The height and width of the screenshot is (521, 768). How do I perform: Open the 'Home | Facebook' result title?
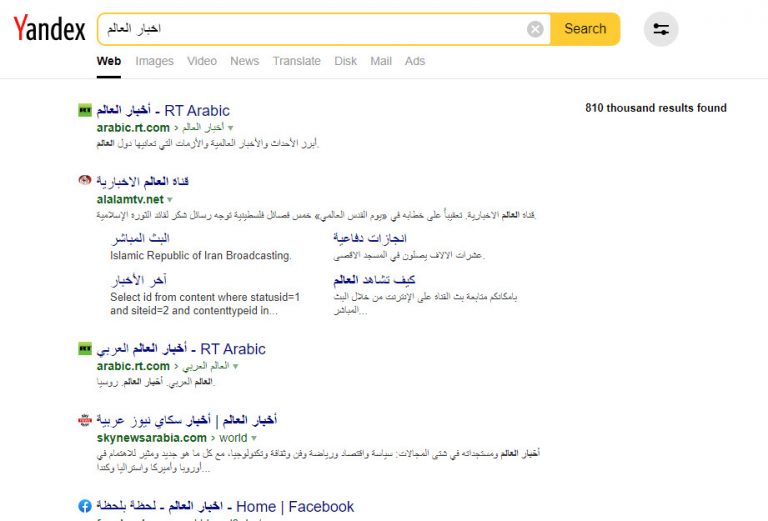pyautogui.click(x=225, y=506)
